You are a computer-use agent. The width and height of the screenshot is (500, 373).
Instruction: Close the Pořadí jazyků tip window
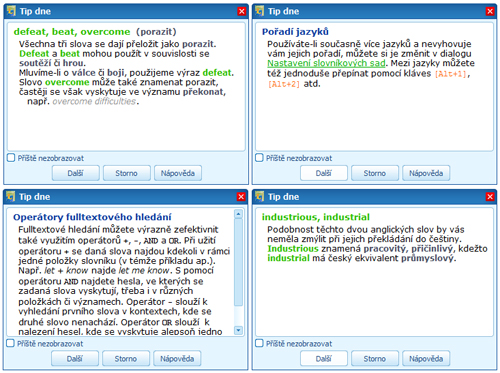pyautogui.click(x=490, y=12)
